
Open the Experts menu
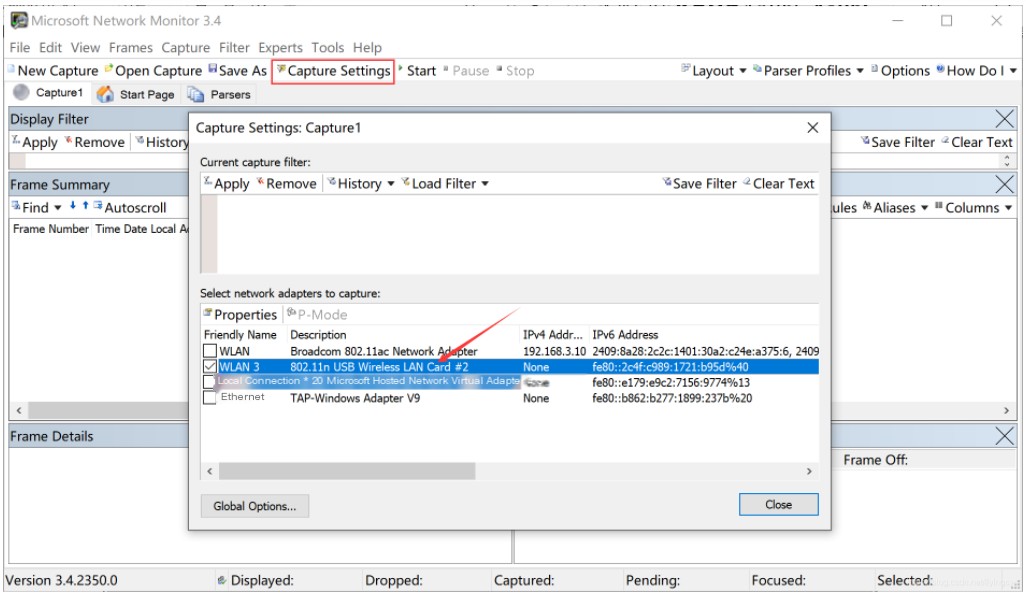[281, 47]
